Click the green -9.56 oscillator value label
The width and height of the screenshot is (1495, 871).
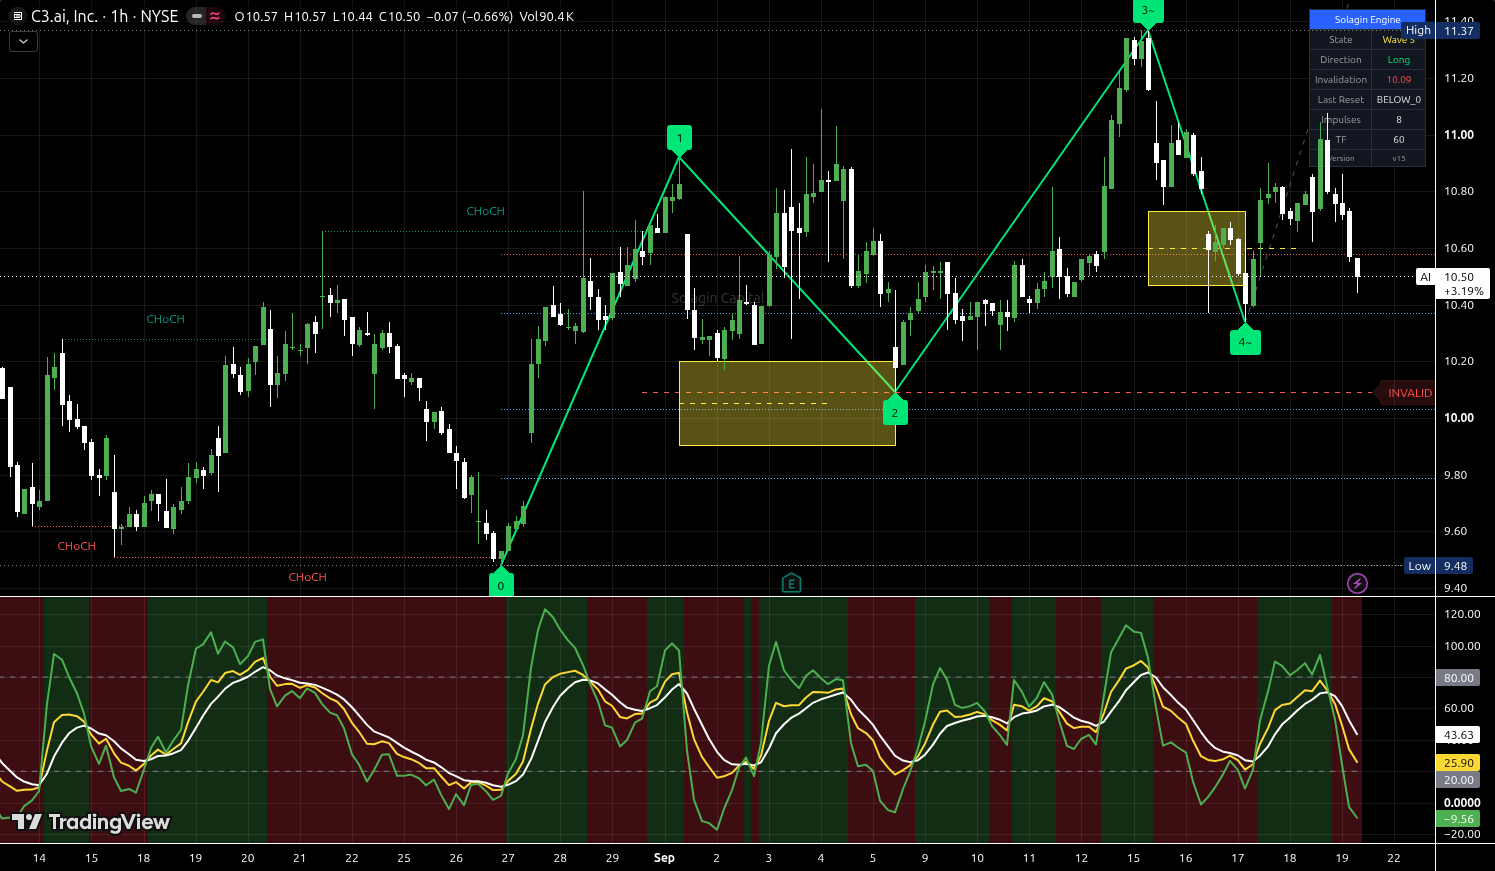[1458, 819]
